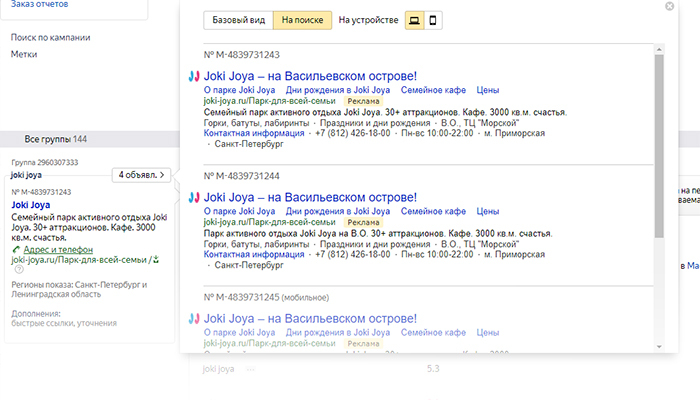Open 'Поиск по кампании' link
The height and width of the screenshot is (400, 700).
50,38
